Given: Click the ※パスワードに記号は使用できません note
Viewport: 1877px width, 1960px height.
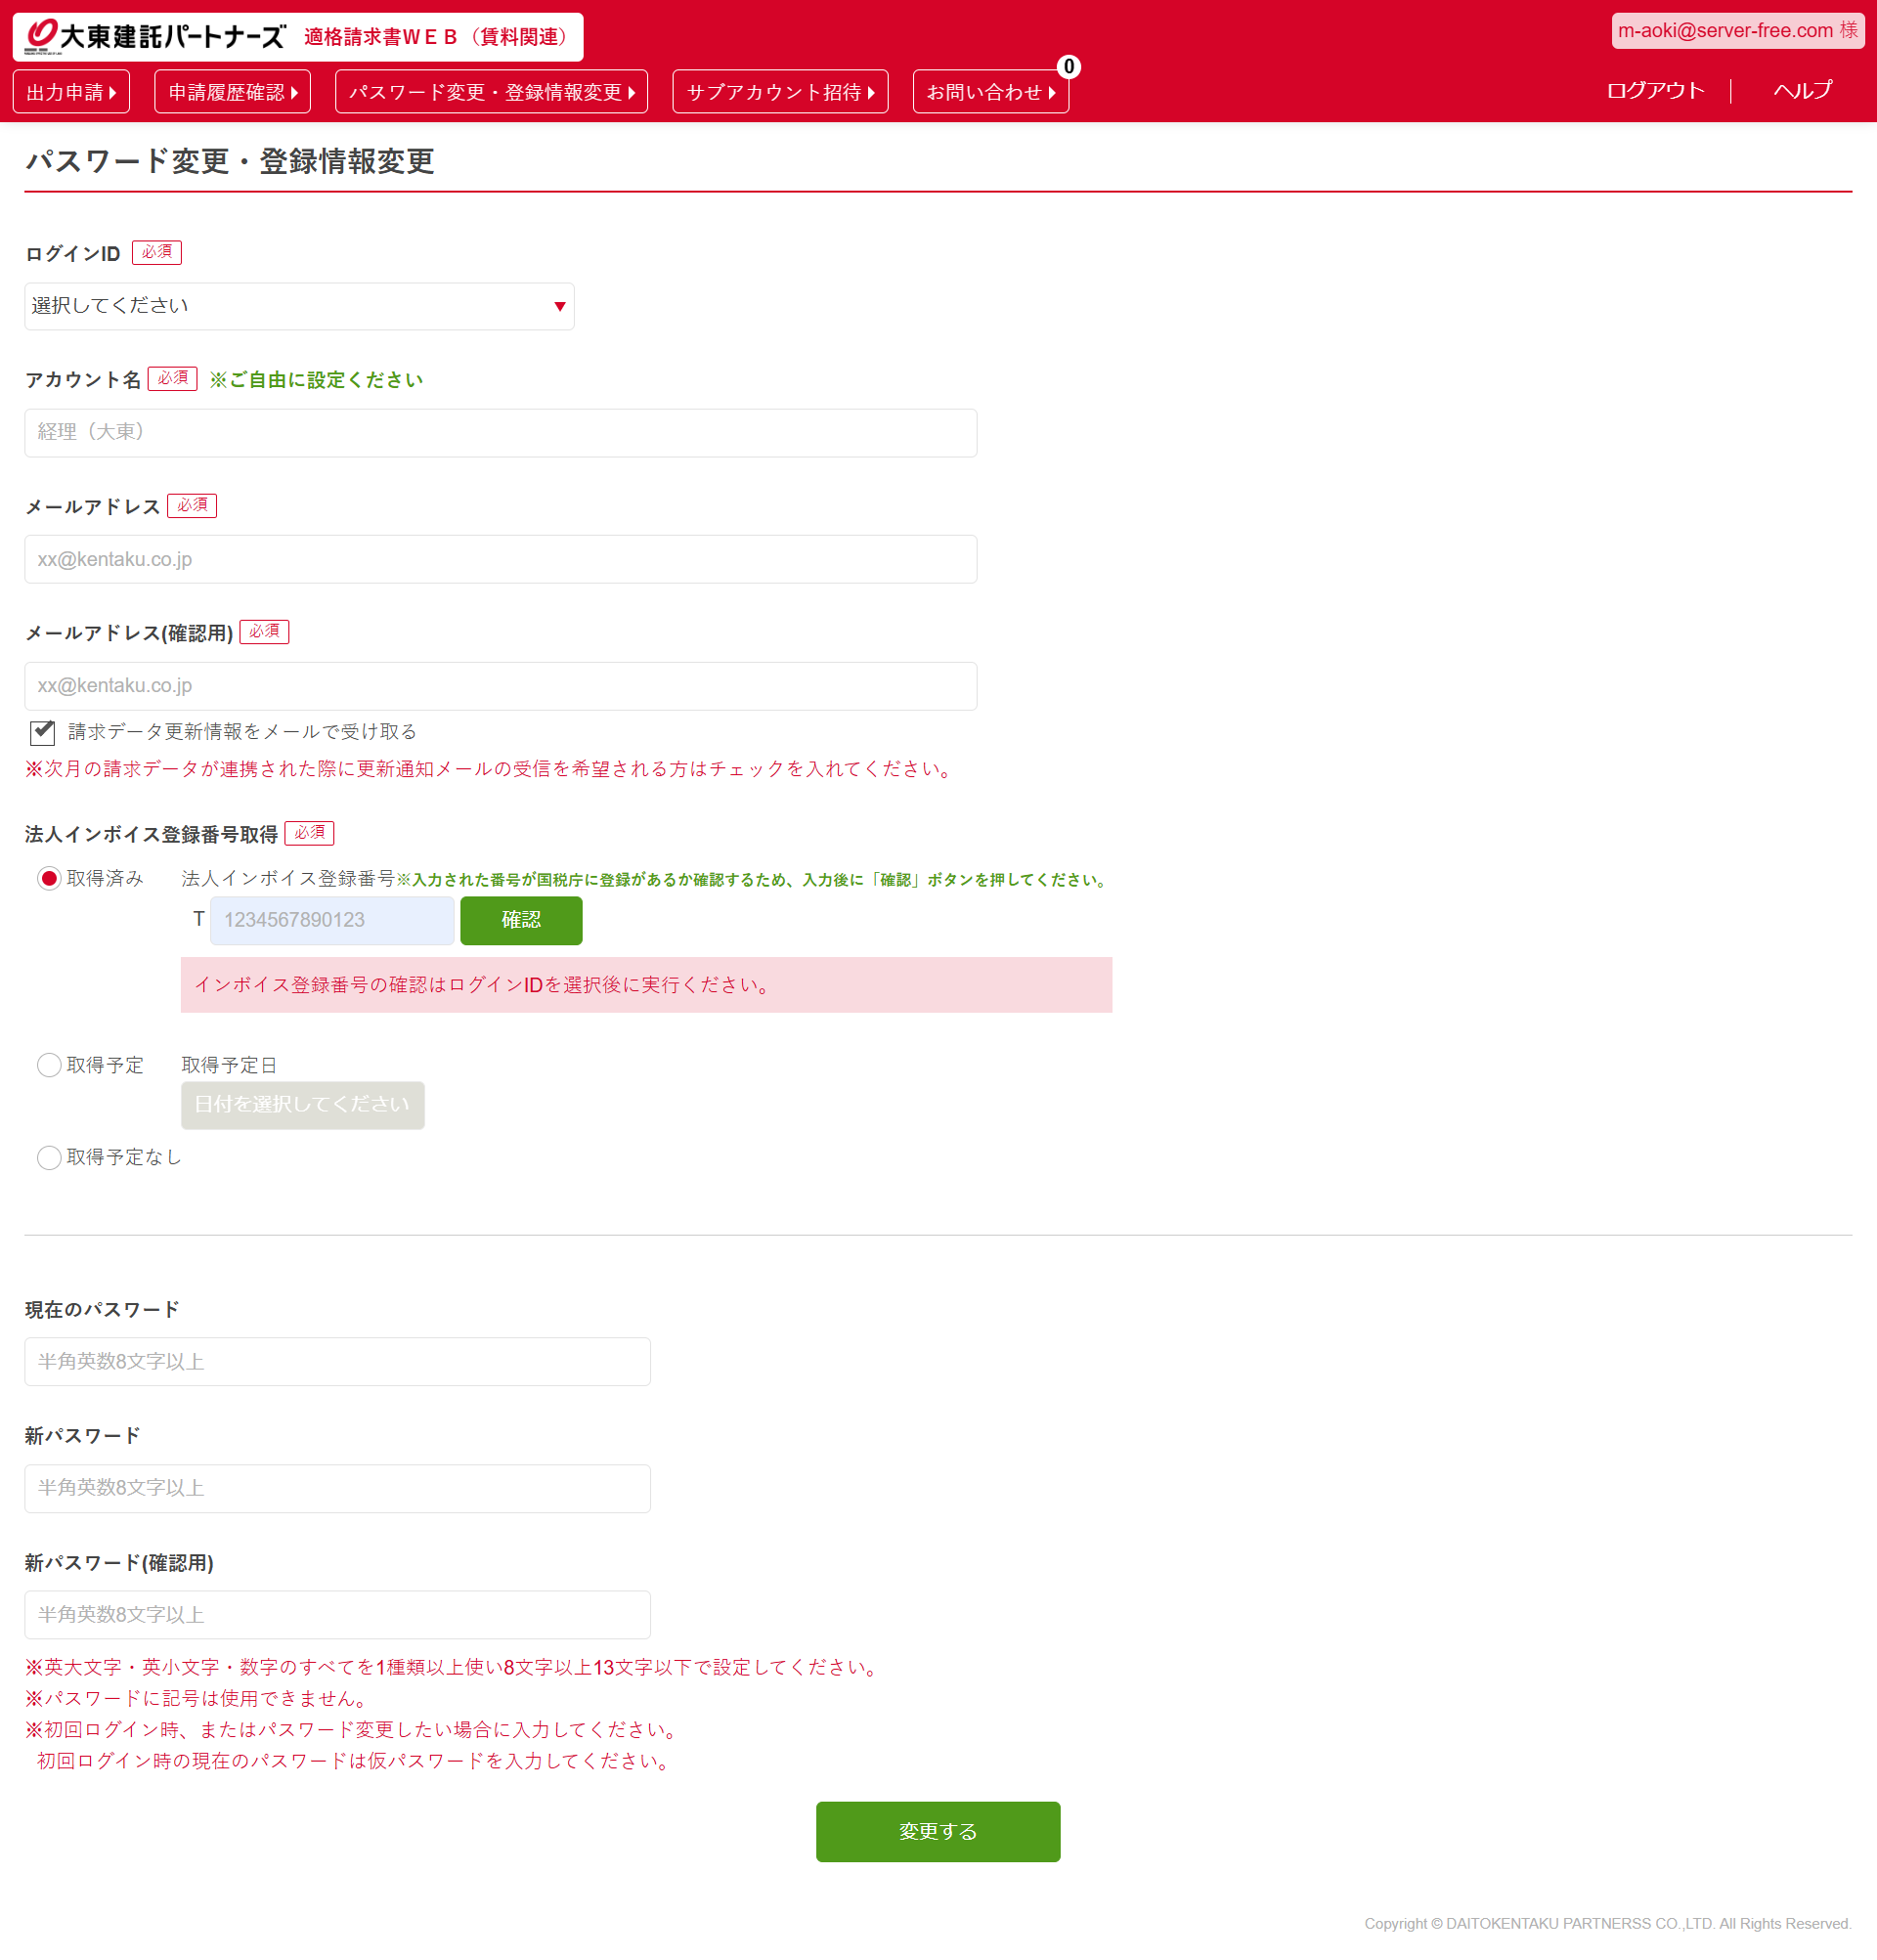Looking at the screenshot, I should 199,1698.
